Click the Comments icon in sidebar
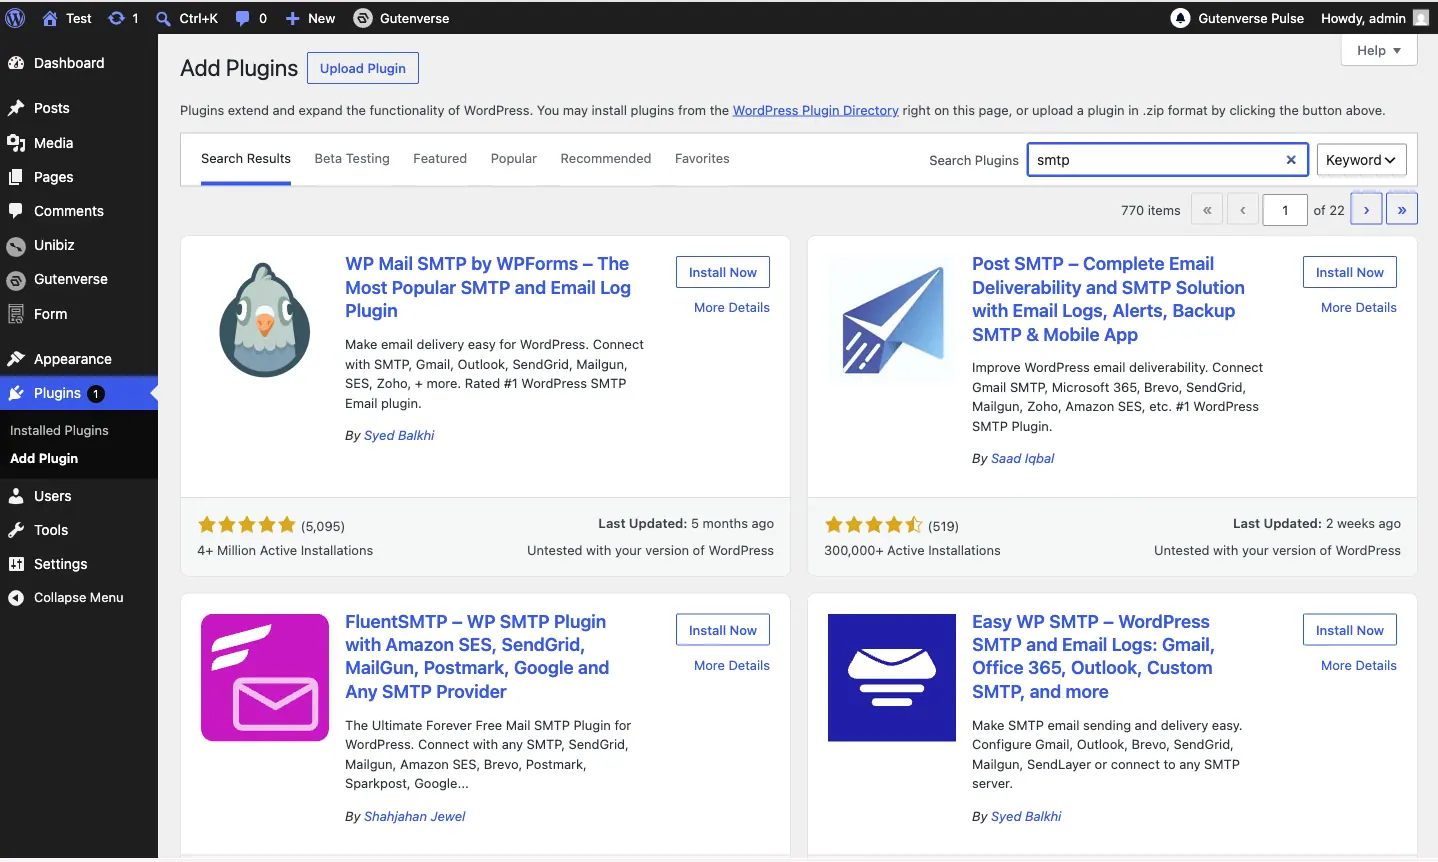The height and width of the screenshot is (862, 1438). (16, 211)
